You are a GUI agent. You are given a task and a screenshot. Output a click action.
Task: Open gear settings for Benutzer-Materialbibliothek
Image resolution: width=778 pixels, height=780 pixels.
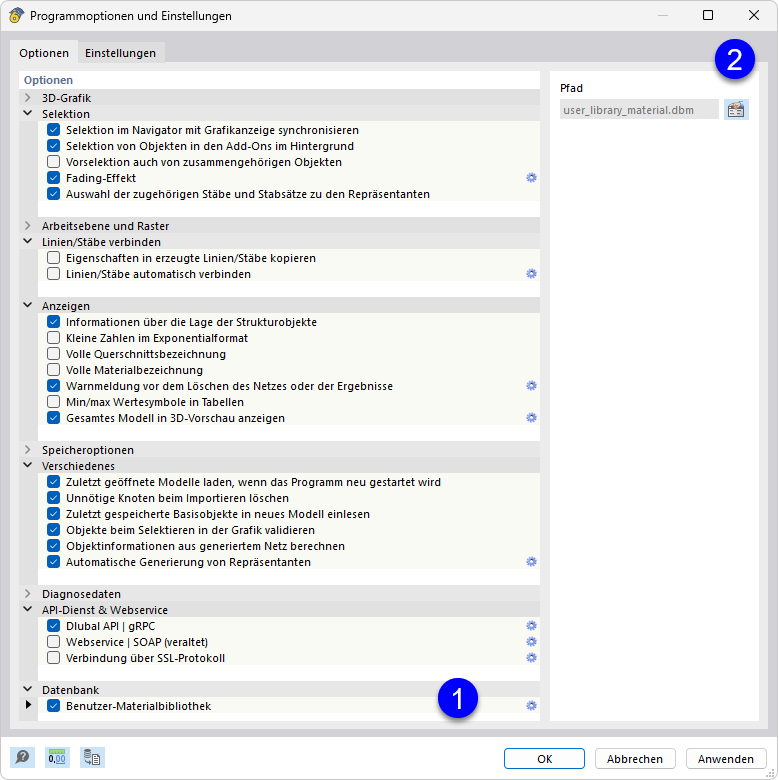531,705
